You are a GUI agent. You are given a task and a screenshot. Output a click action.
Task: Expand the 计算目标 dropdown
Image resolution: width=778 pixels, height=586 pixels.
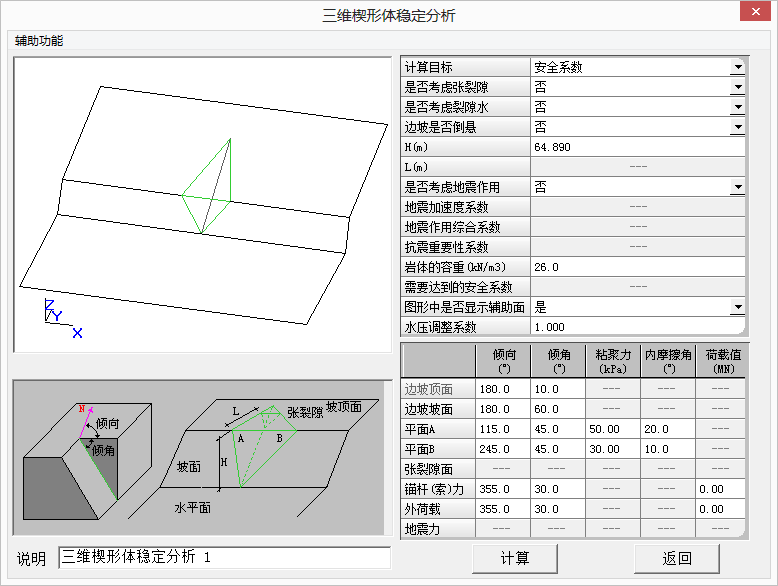737,67
